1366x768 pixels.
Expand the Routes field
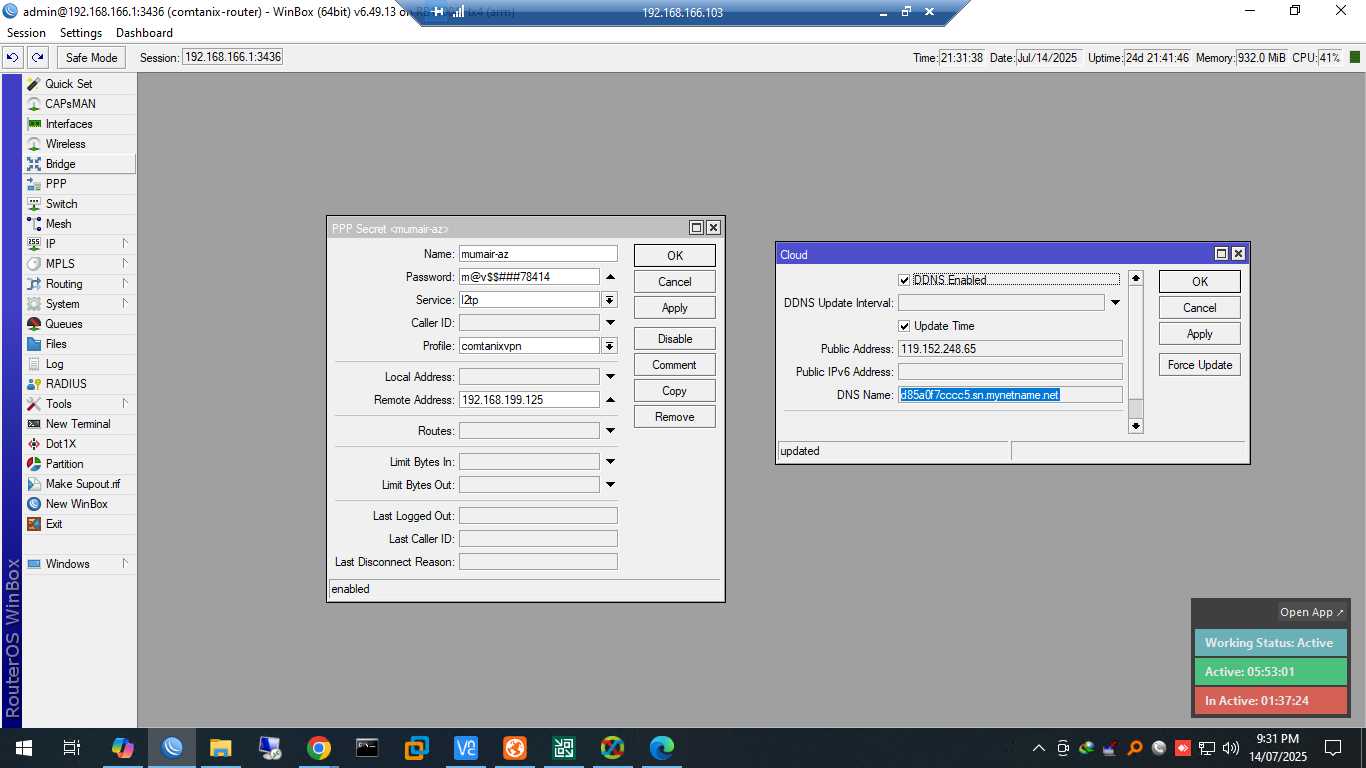tap(611, 431)
